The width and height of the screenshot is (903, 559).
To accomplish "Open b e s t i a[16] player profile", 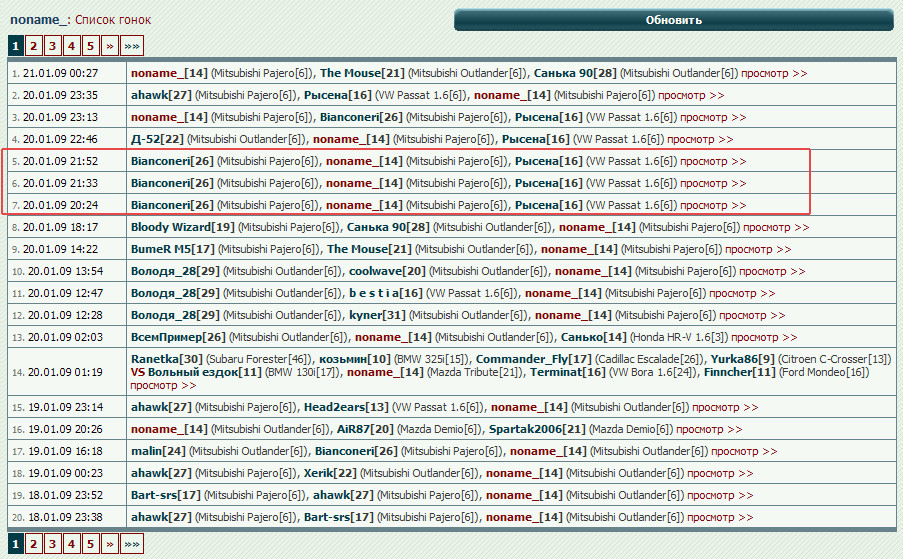I will [386, 293].
